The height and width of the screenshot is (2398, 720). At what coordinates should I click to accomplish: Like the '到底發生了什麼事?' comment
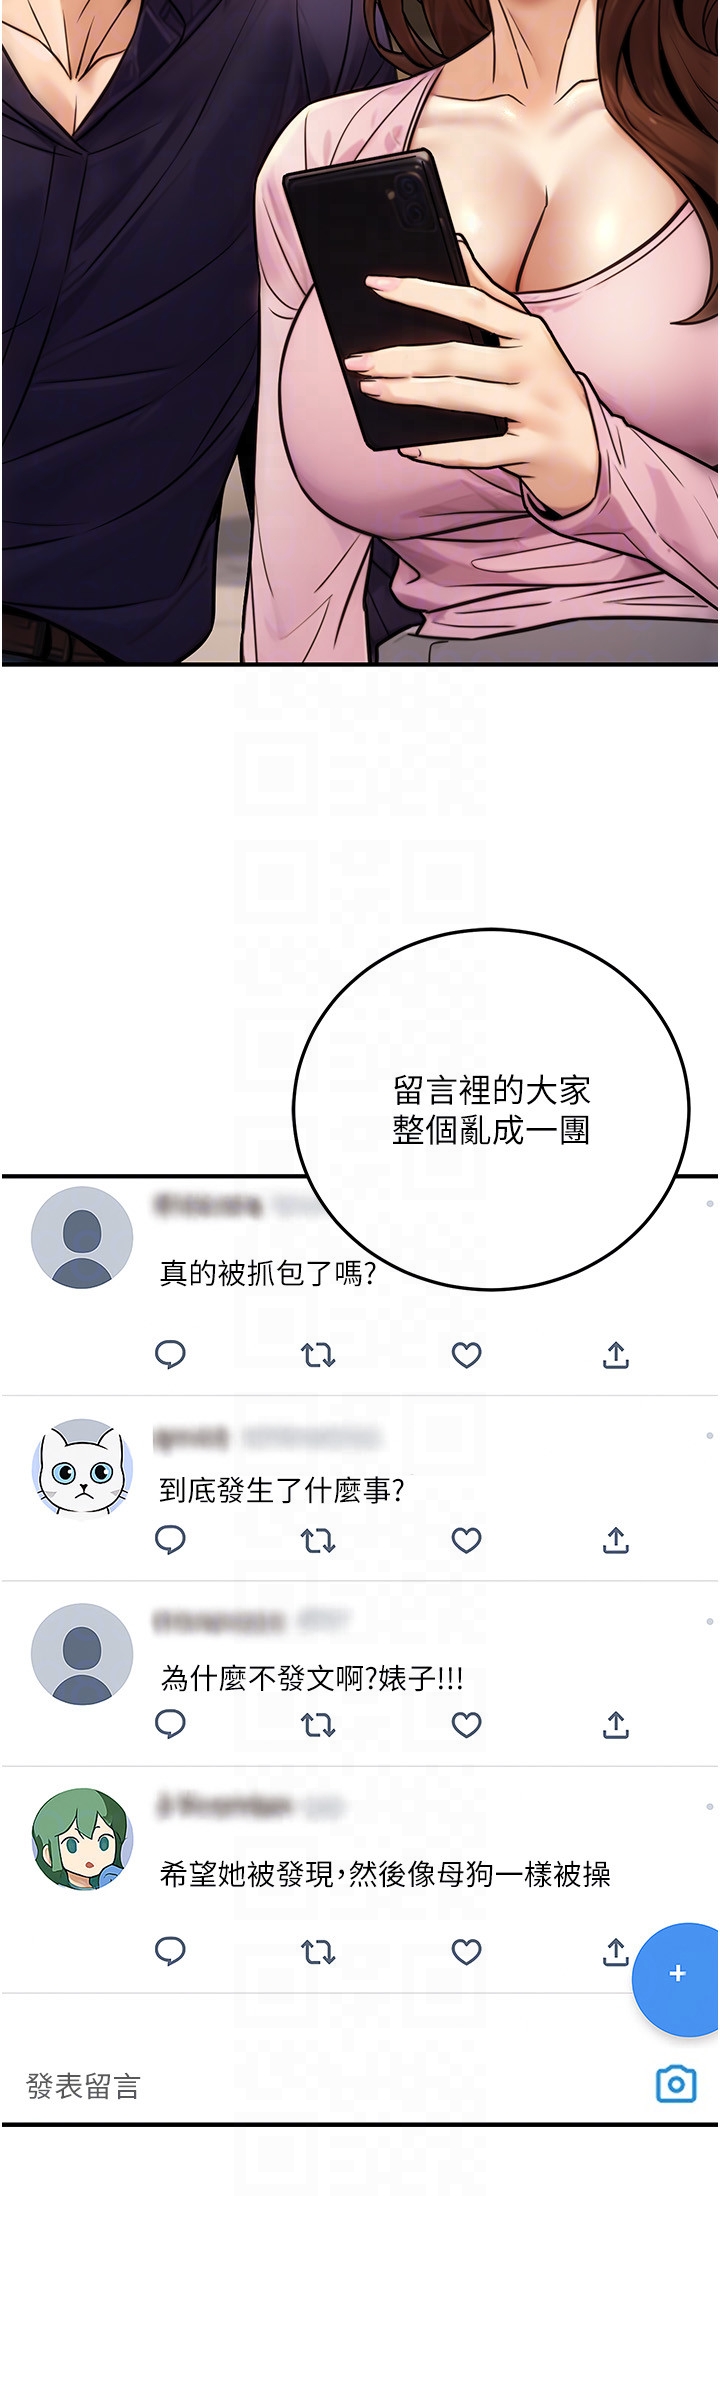[467, 1540]
